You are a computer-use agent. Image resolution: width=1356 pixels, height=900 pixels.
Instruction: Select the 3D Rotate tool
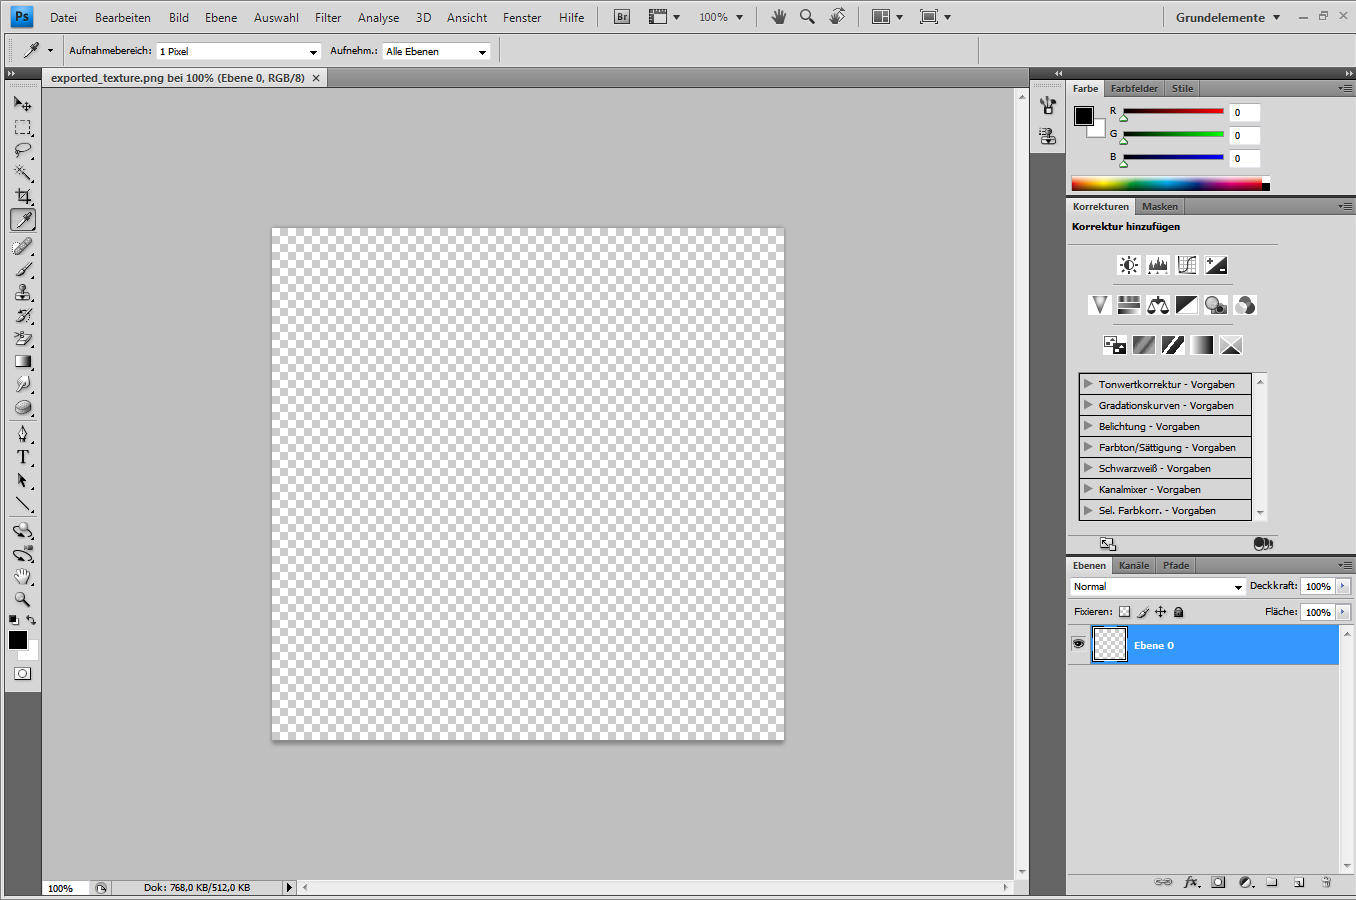22,530
